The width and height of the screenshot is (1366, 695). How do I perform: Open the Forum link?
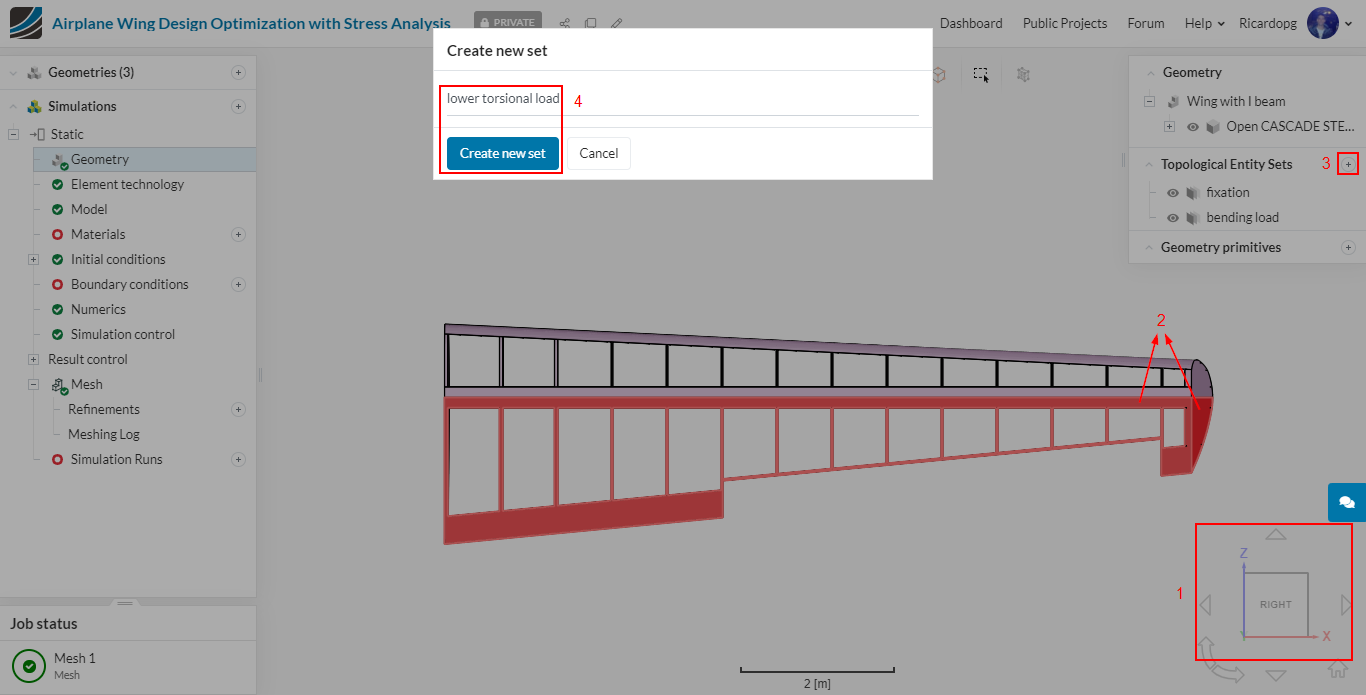pyautogui.click(x=1146, y=23)
